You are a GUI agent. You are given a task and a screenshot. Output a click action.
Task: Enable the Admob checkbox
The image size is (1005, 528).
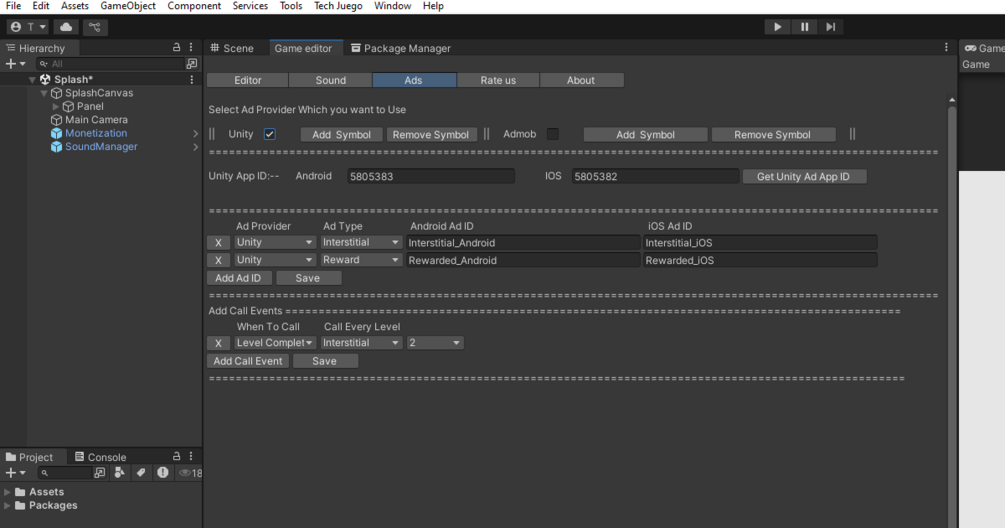552,134
